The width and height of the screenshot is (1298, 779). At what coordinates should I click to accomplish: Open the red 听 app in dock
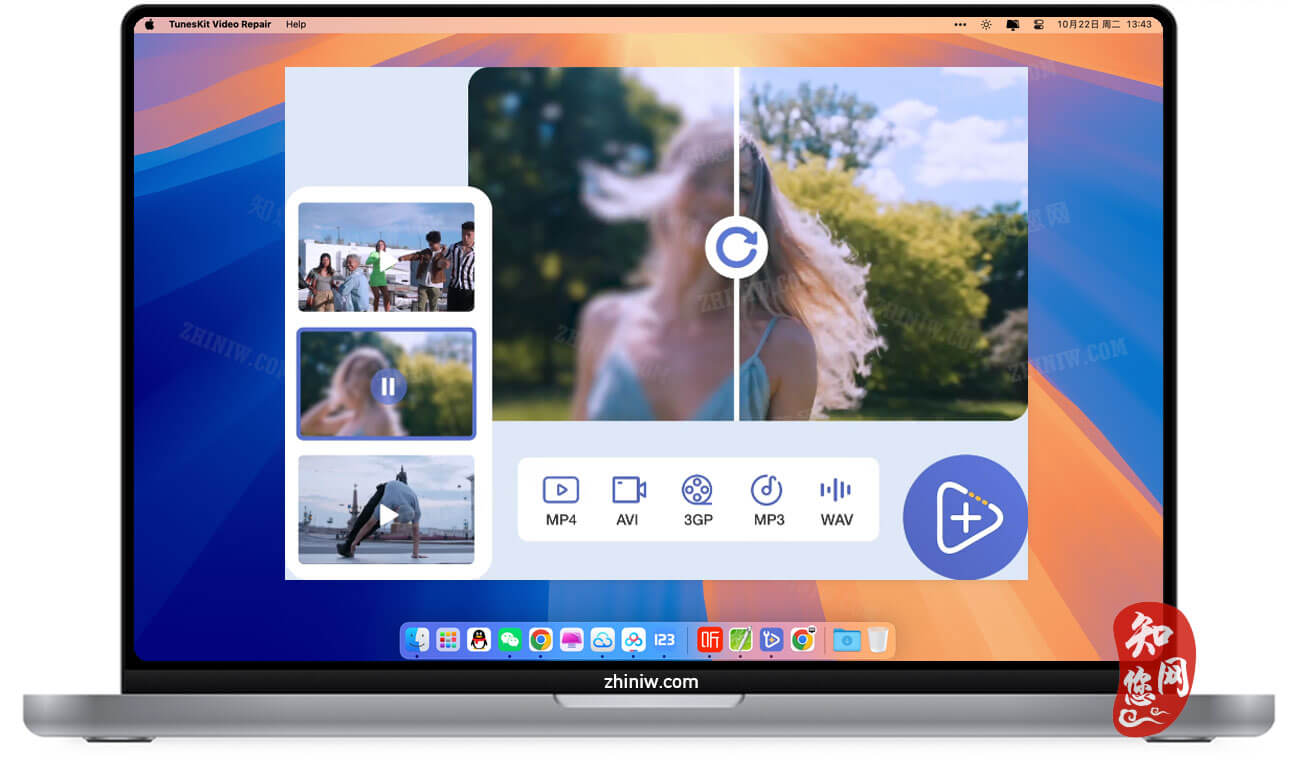[x=710, y=639]
